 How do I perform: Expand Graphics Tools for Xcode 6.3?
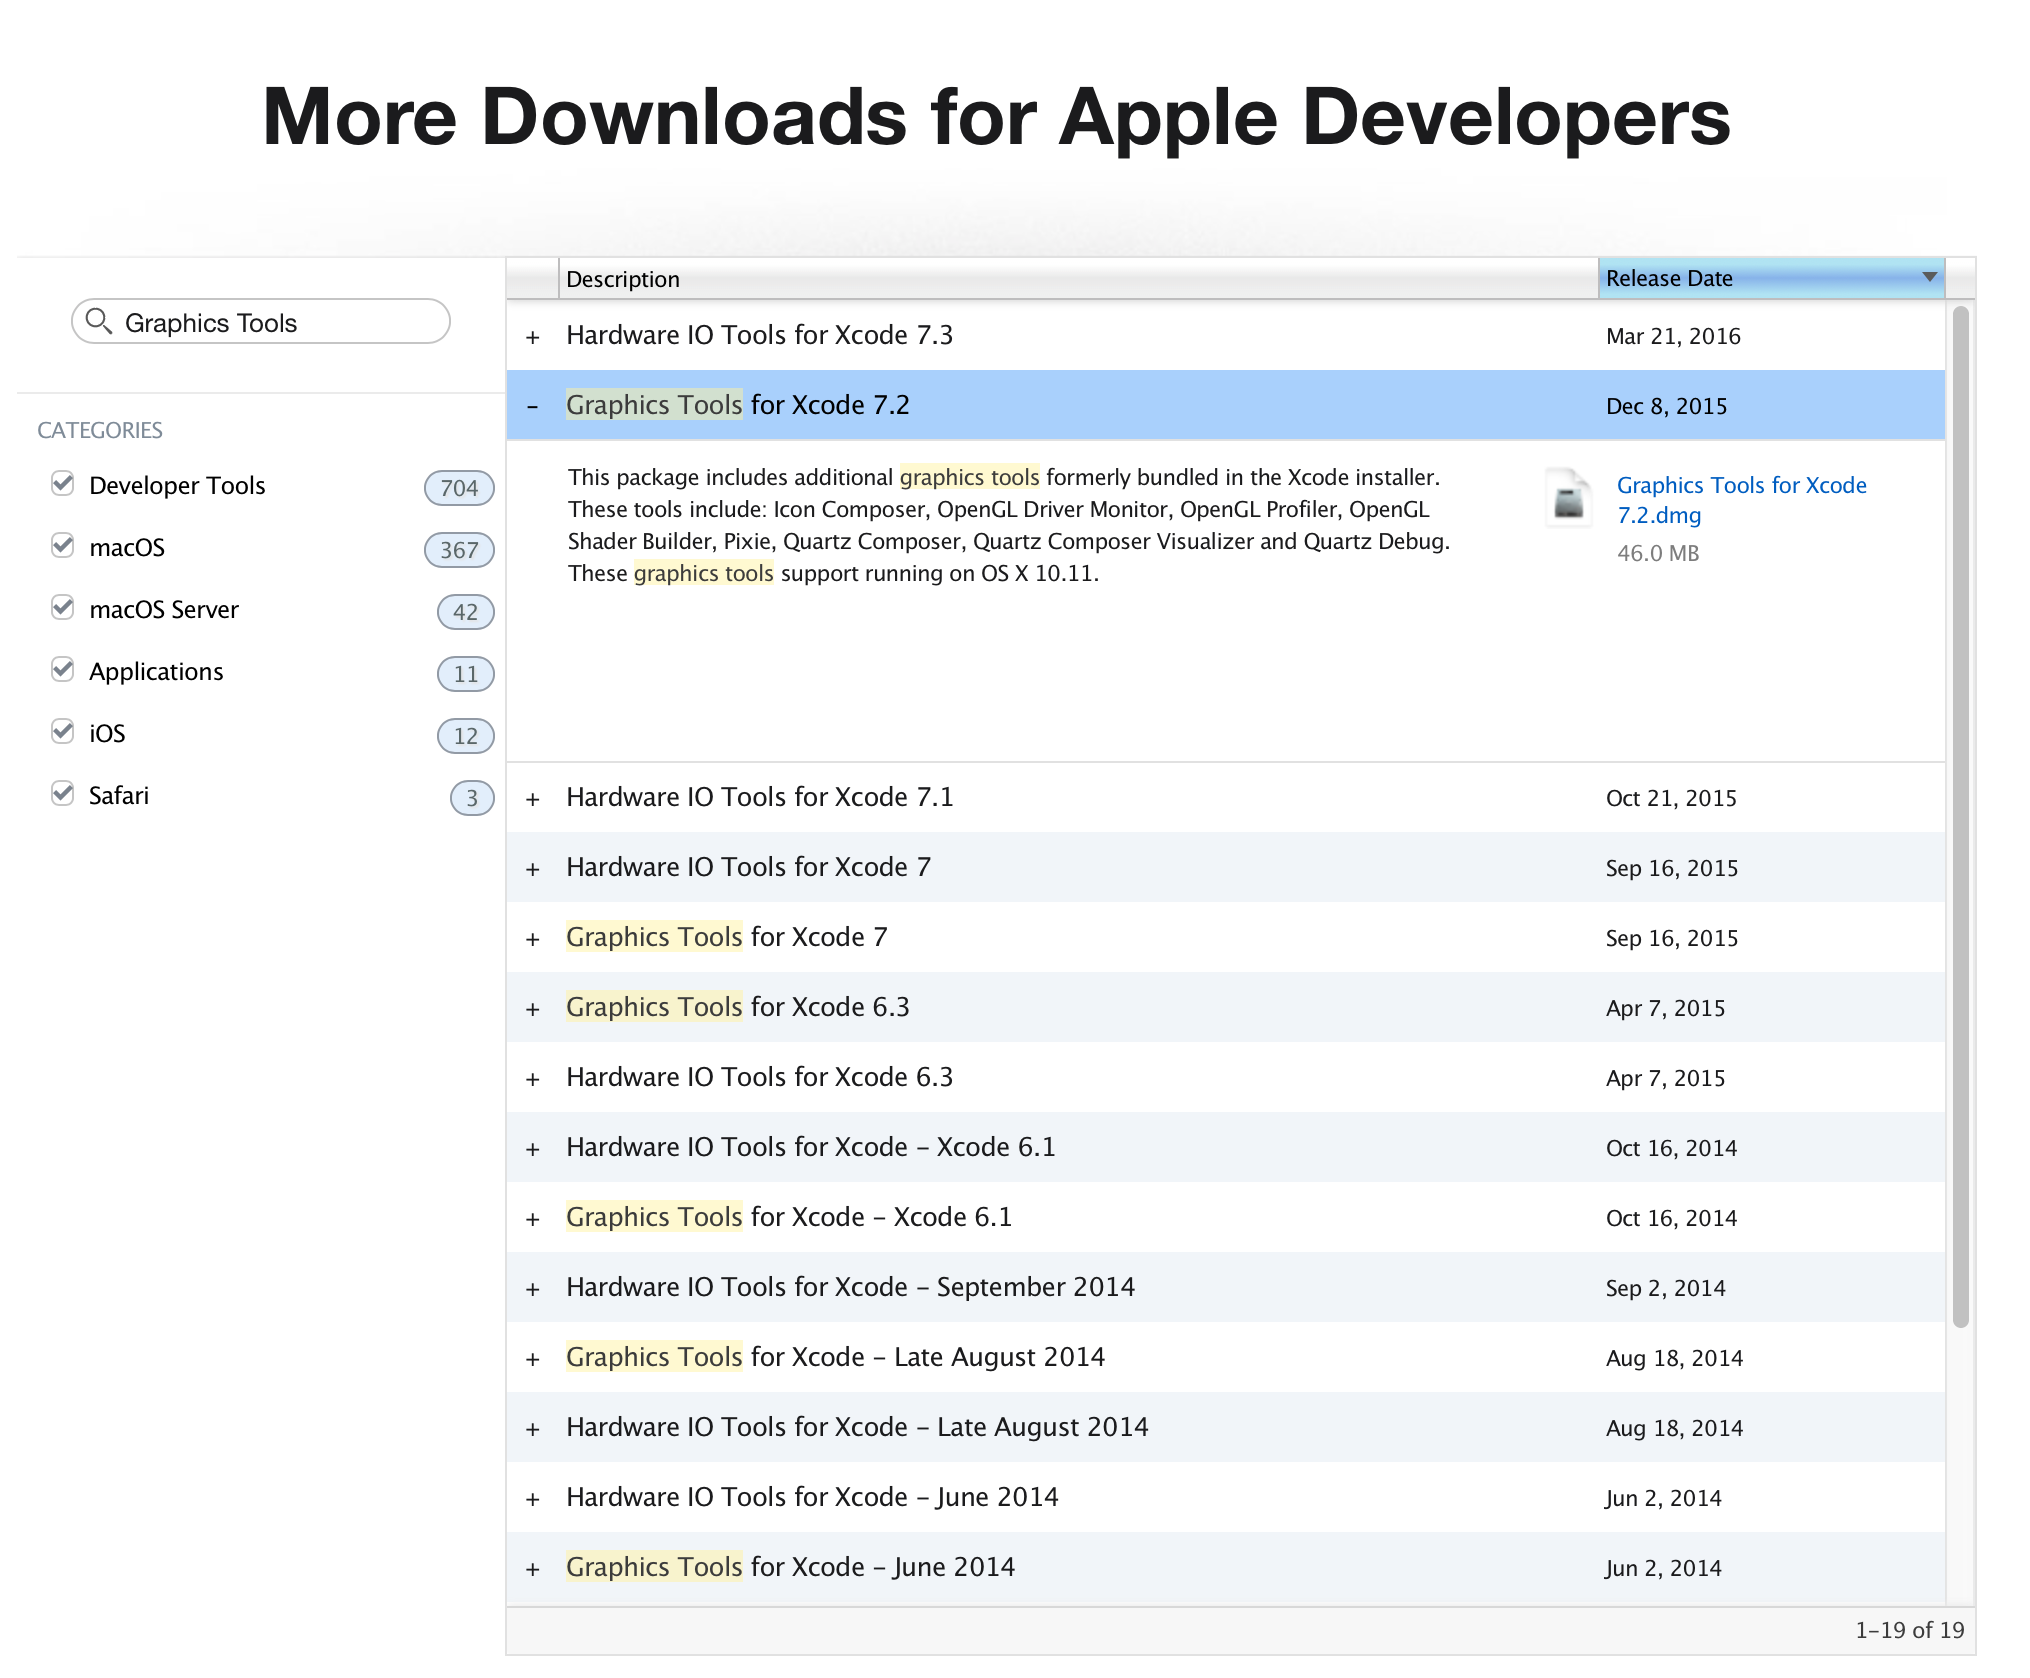tap(532, 1009)
